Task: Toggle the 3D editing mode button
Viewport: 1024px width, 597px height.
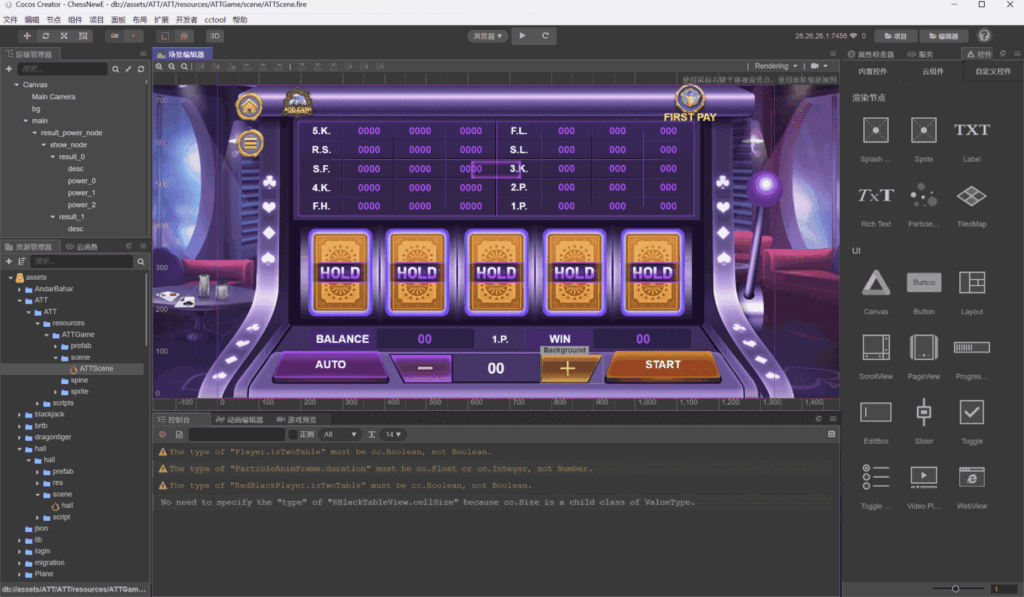Action: point(216,36)
